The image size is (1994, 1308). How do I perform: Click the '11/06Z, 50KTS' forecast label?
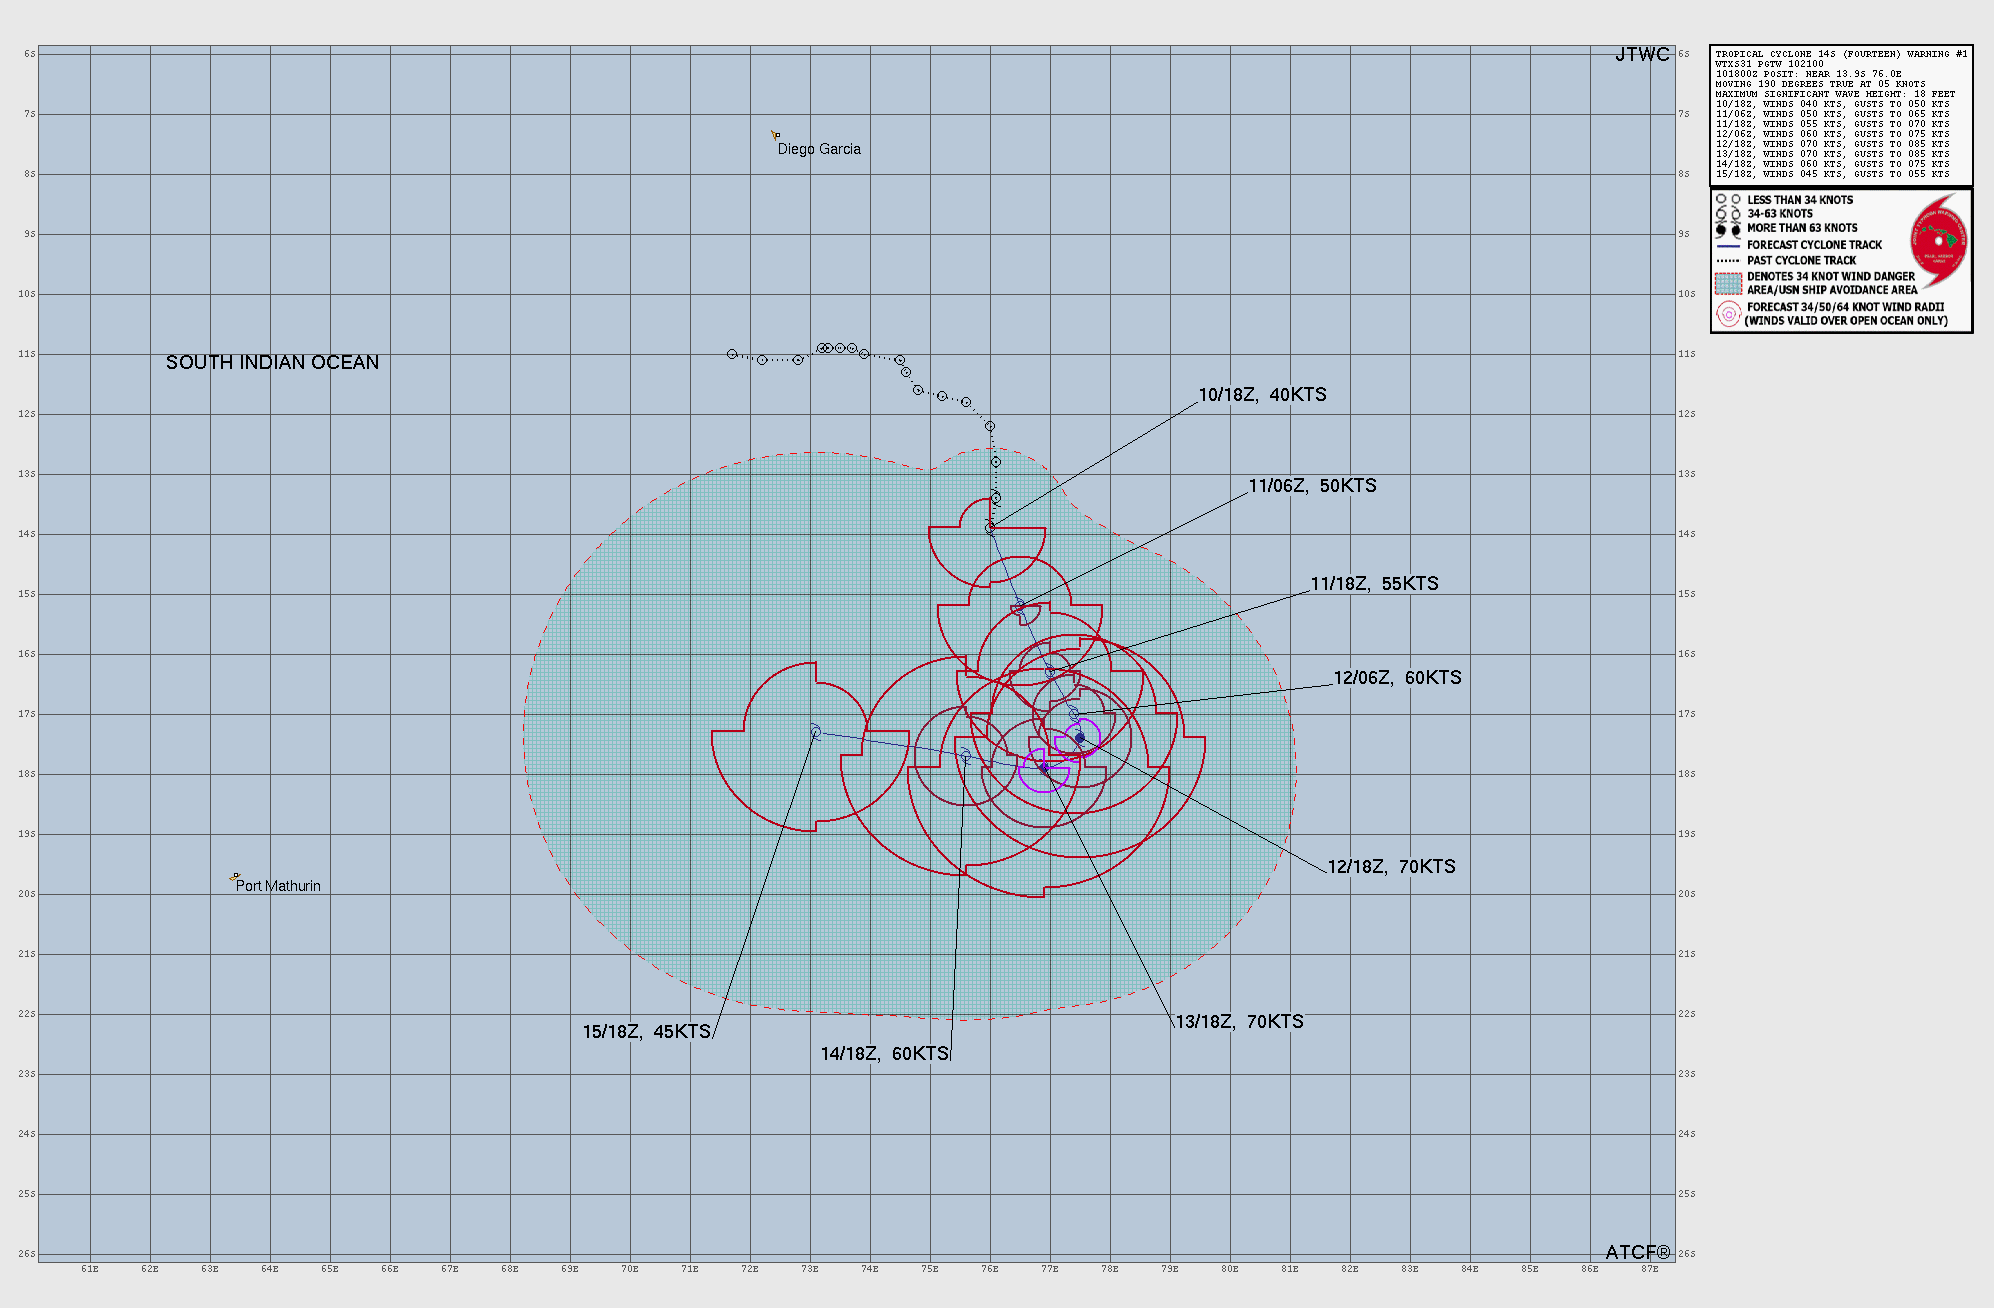1312,486
